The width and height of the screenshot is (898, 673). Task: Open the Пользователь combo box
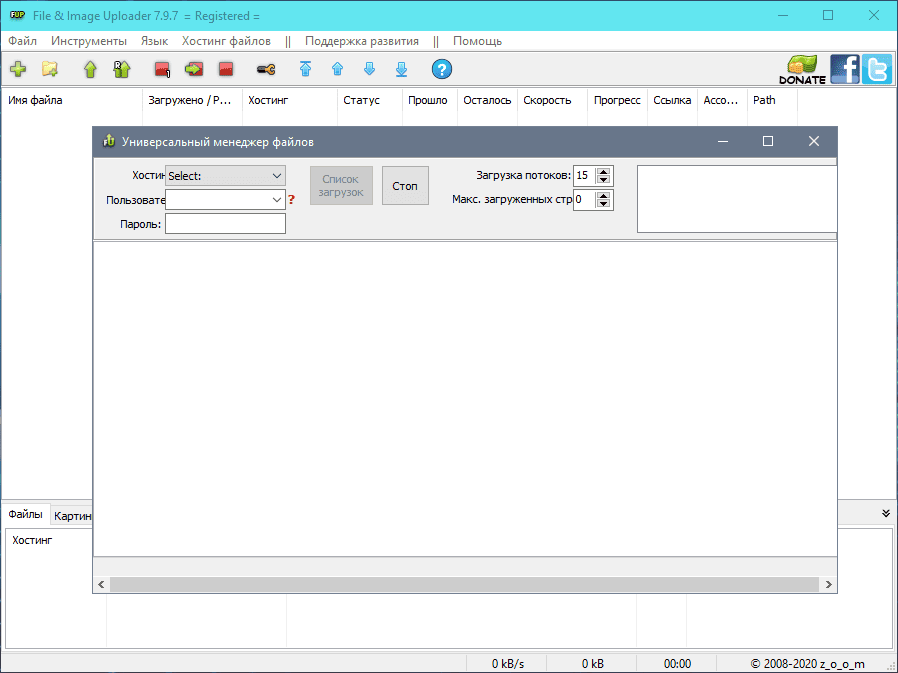225,200
